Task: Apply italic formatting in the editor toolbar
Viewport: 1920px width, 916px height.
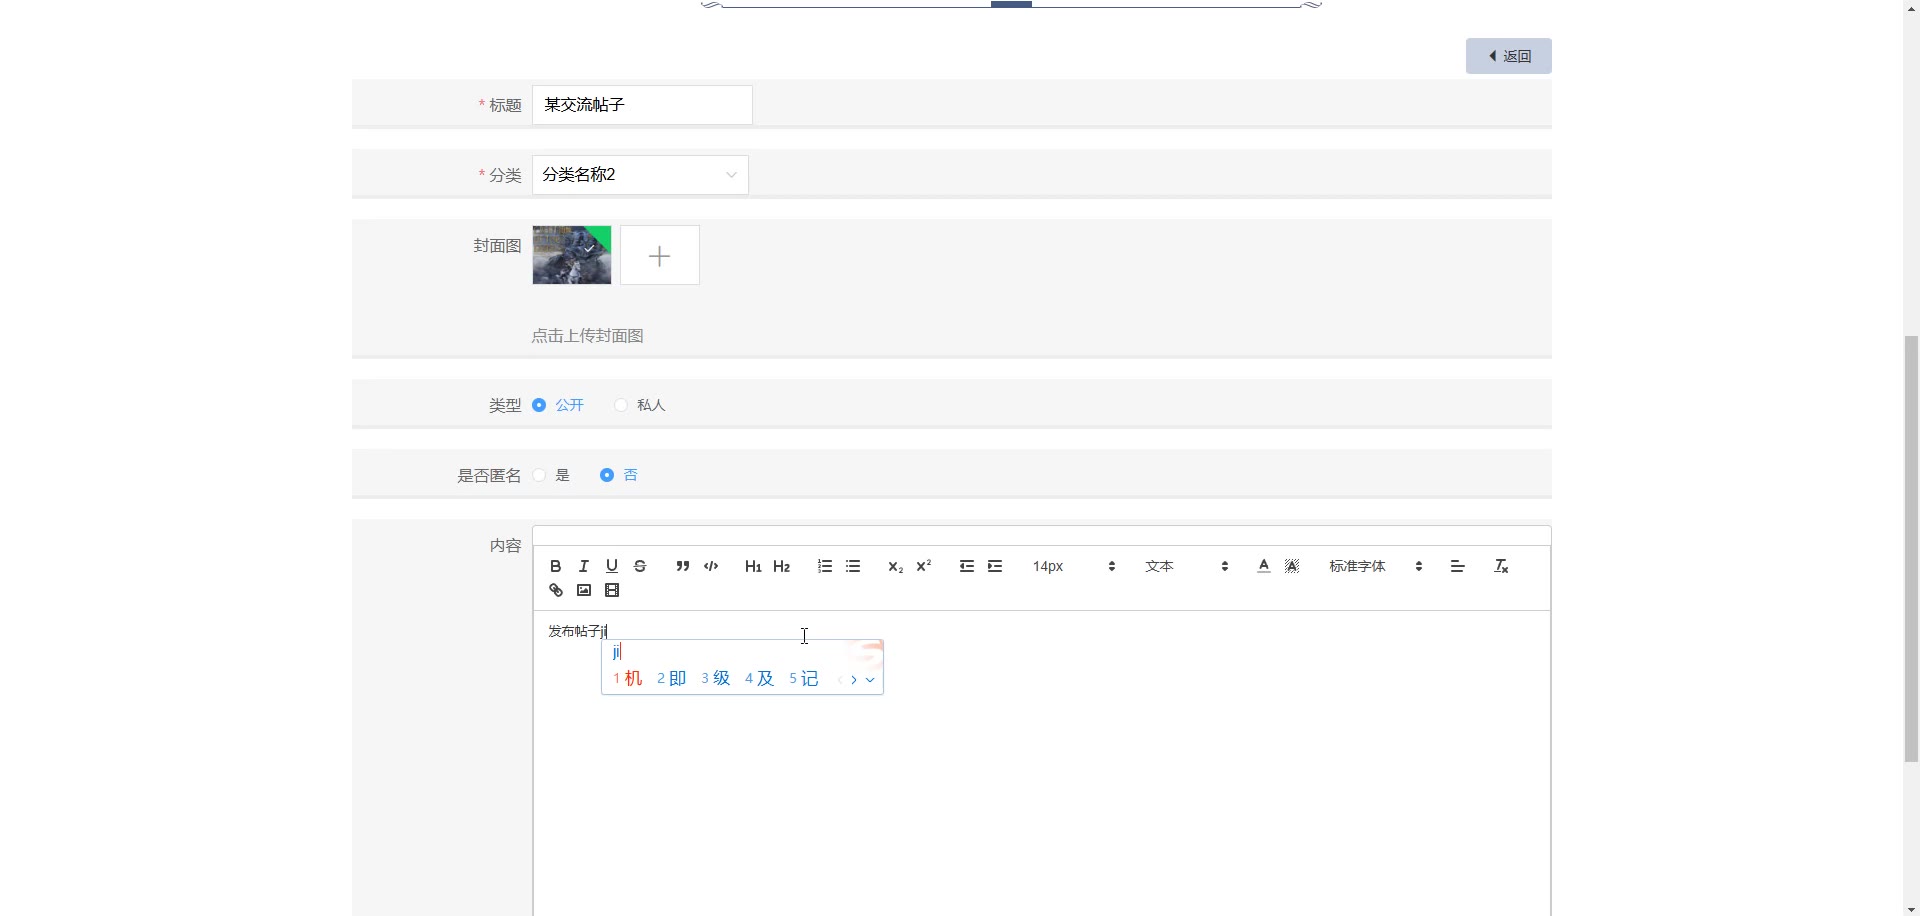Action: tap(584, 566)
